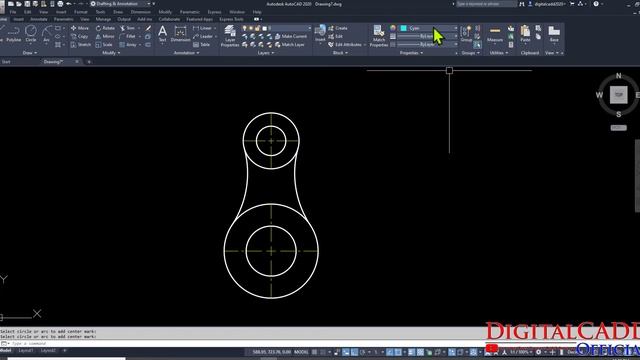Click the object color wheel icon

click(393, 28)
